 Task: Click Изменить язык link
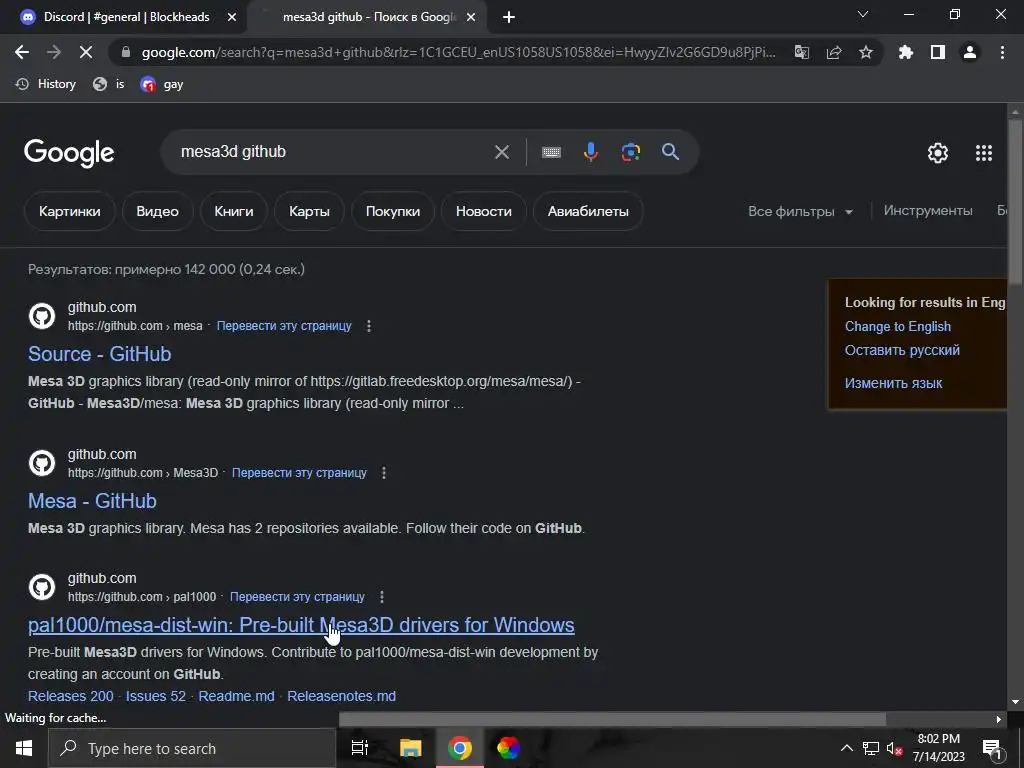click(893, 383)
